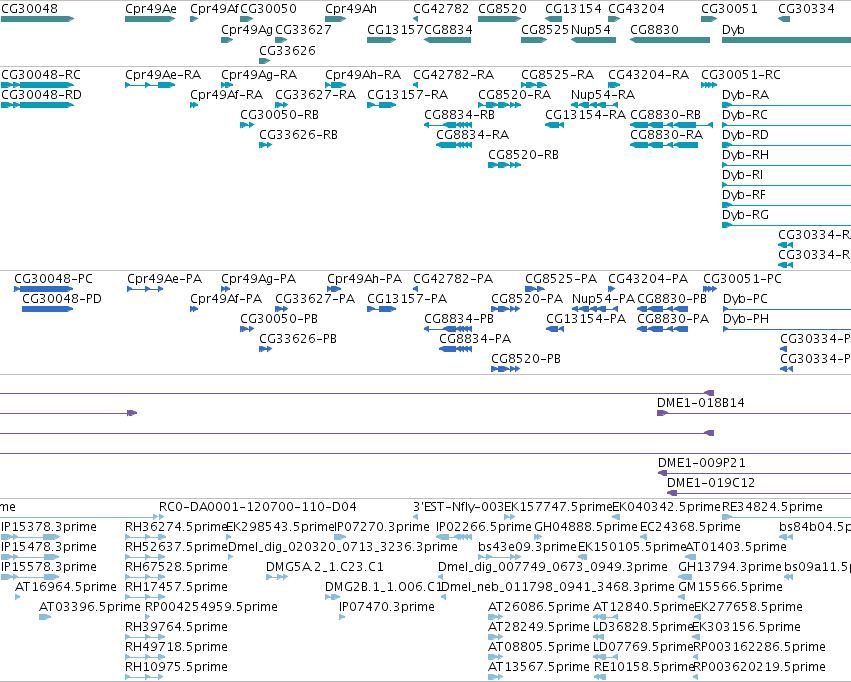The image size is (851, 682).
Task: Select transcript CG13154-RA
Action: (585, 115)
